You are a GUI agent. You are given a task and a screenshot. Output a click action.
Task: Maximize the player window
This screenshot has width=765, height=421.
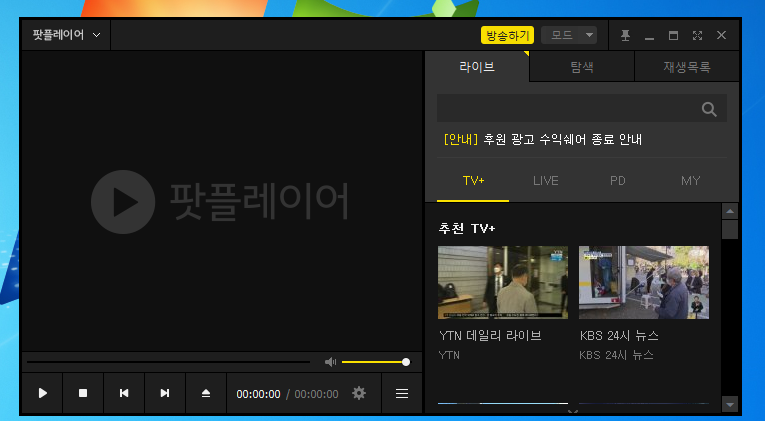coord(673,35)
